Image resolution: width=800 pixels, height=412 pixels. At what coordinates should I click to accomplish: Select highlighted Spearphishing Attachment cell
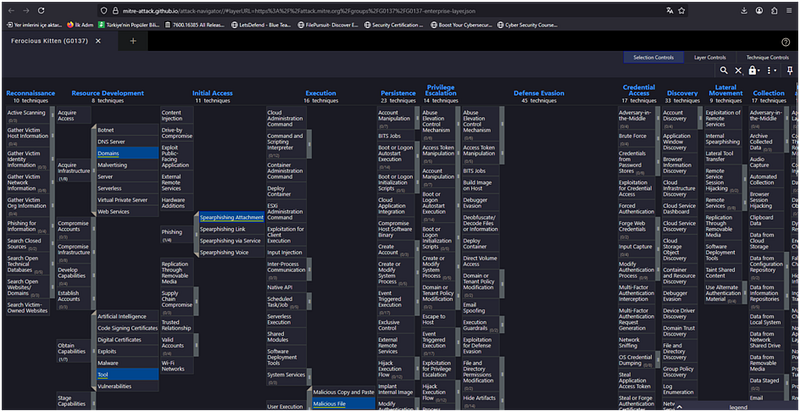[232, 217]
